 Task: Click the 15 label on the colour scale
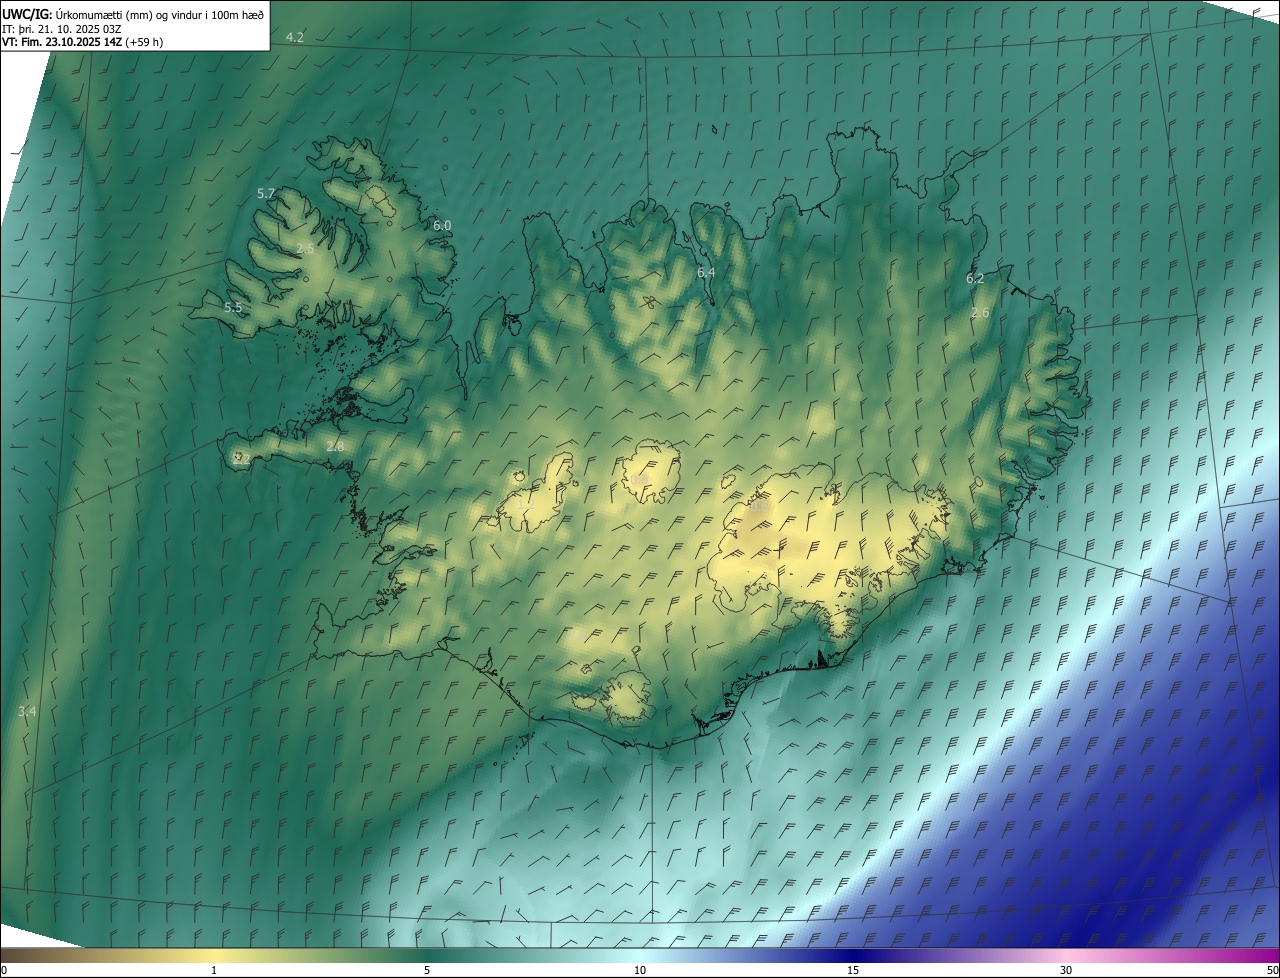[853, 970]
